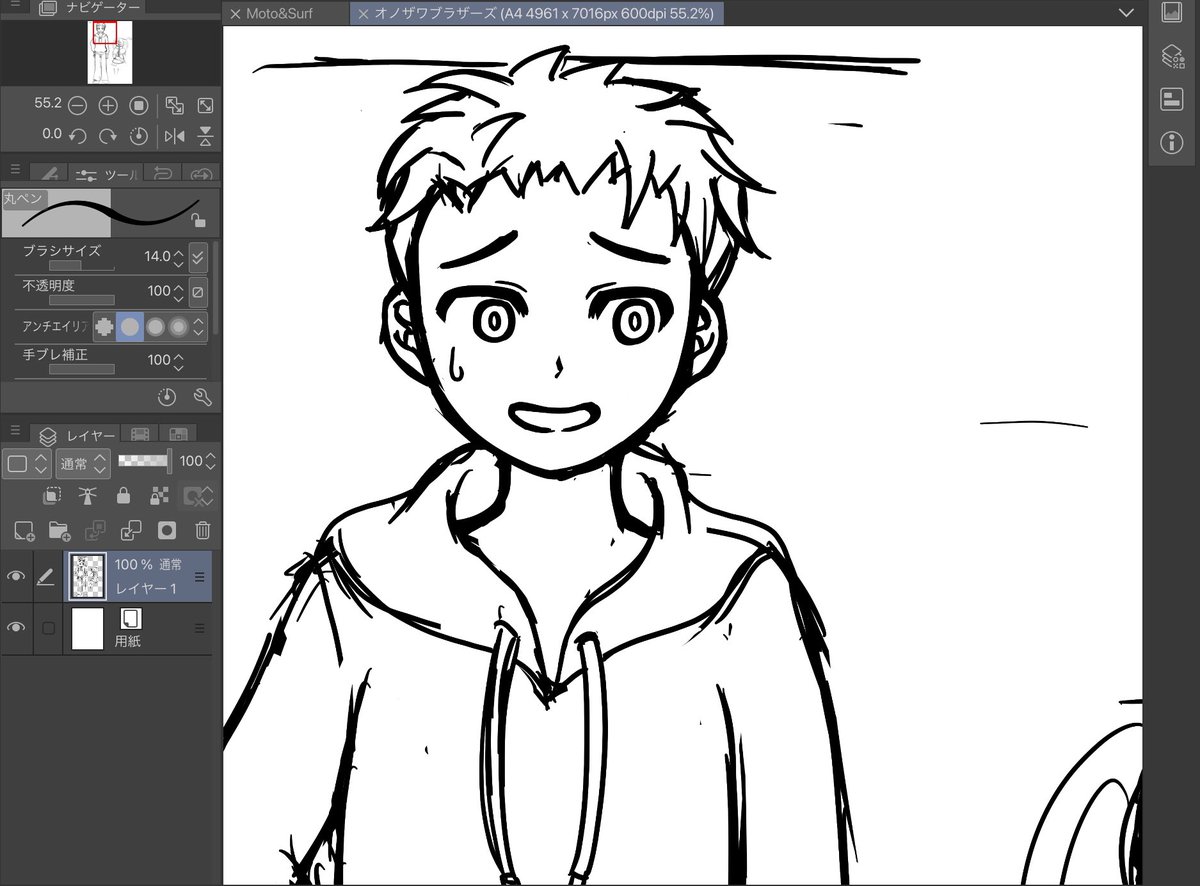Toggle set as reference layer lighthouse icon
Image resolution: width=1200 pixels, height=886 pixels.
click(87, 495)
